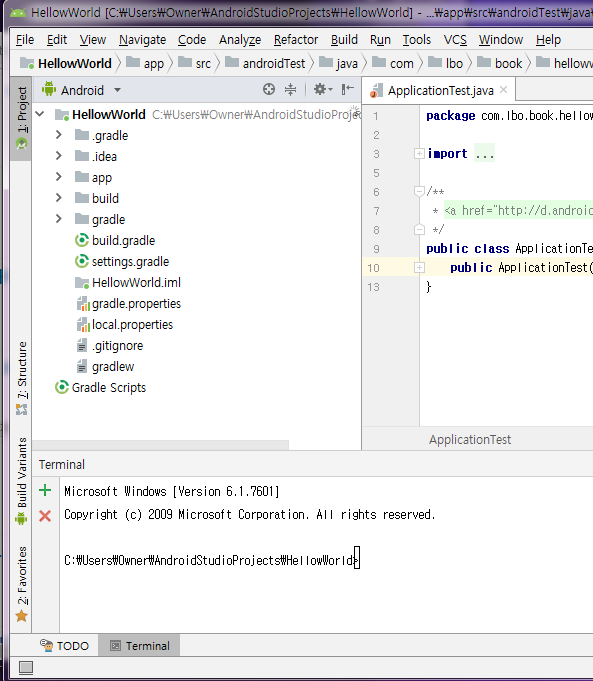Viewport: 593px width, 681px height.
Task: Select gradlew in the project tree
Action: (x=113, y=367)
